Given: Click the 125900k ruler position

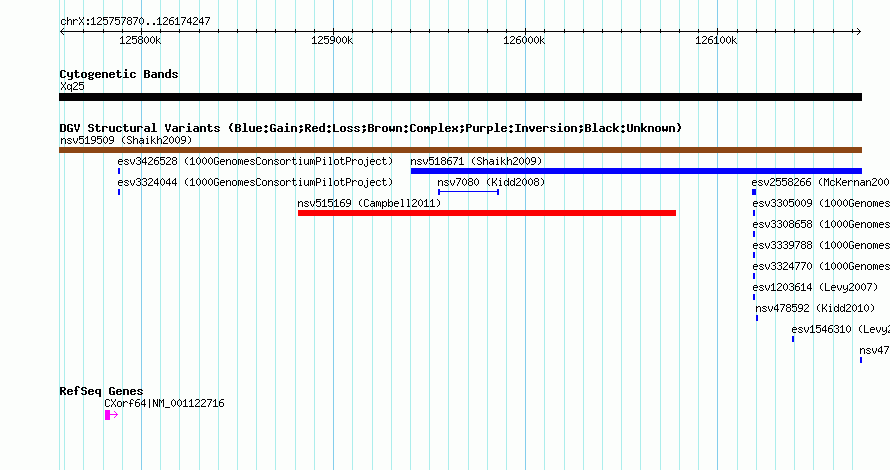Looking at the screenshot, I should tap(332, 40).
